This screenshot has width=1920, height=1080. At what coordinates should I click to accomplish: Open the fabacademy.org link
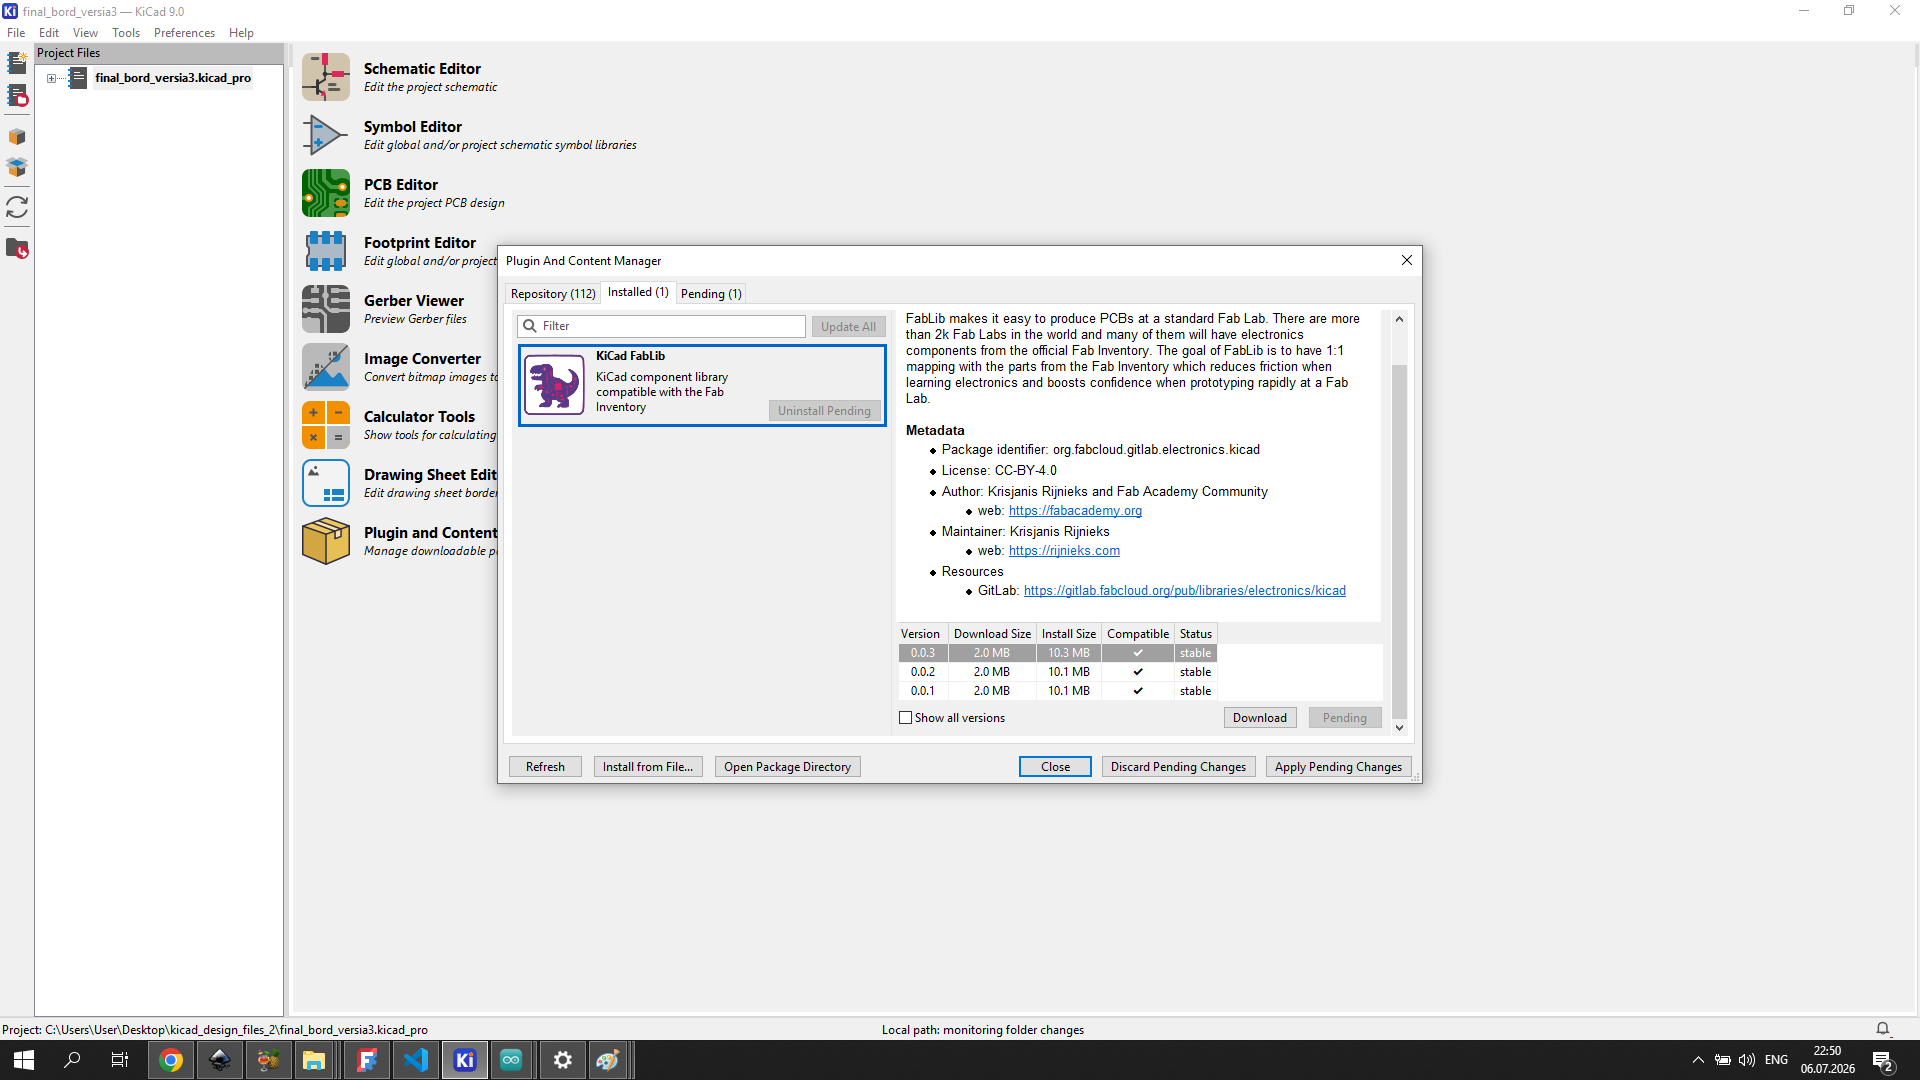pos(1075,511)
